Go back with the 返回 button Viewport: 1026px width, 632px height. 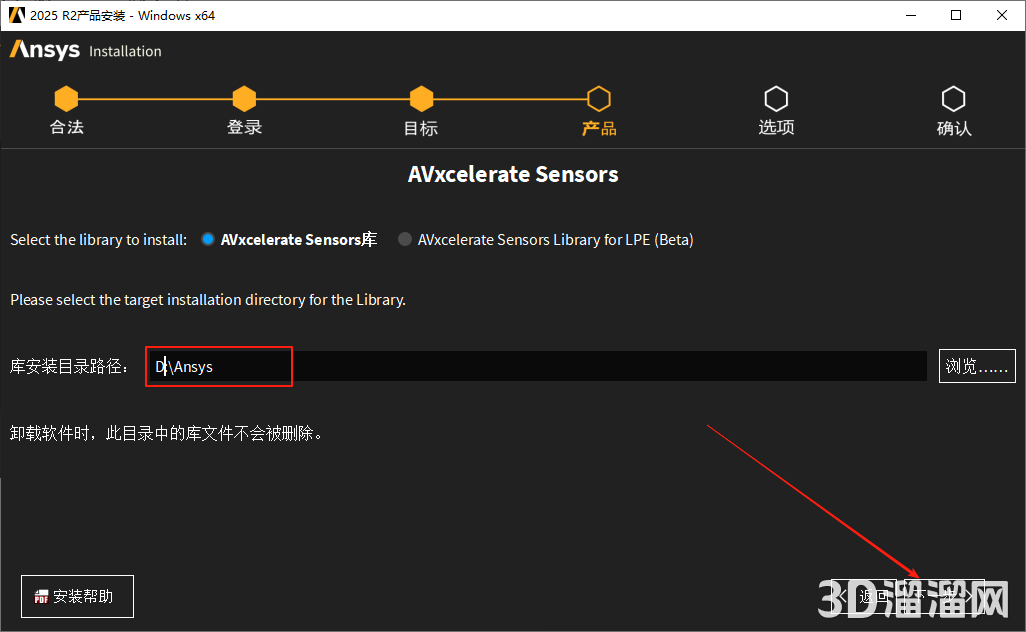pos(866,597)
